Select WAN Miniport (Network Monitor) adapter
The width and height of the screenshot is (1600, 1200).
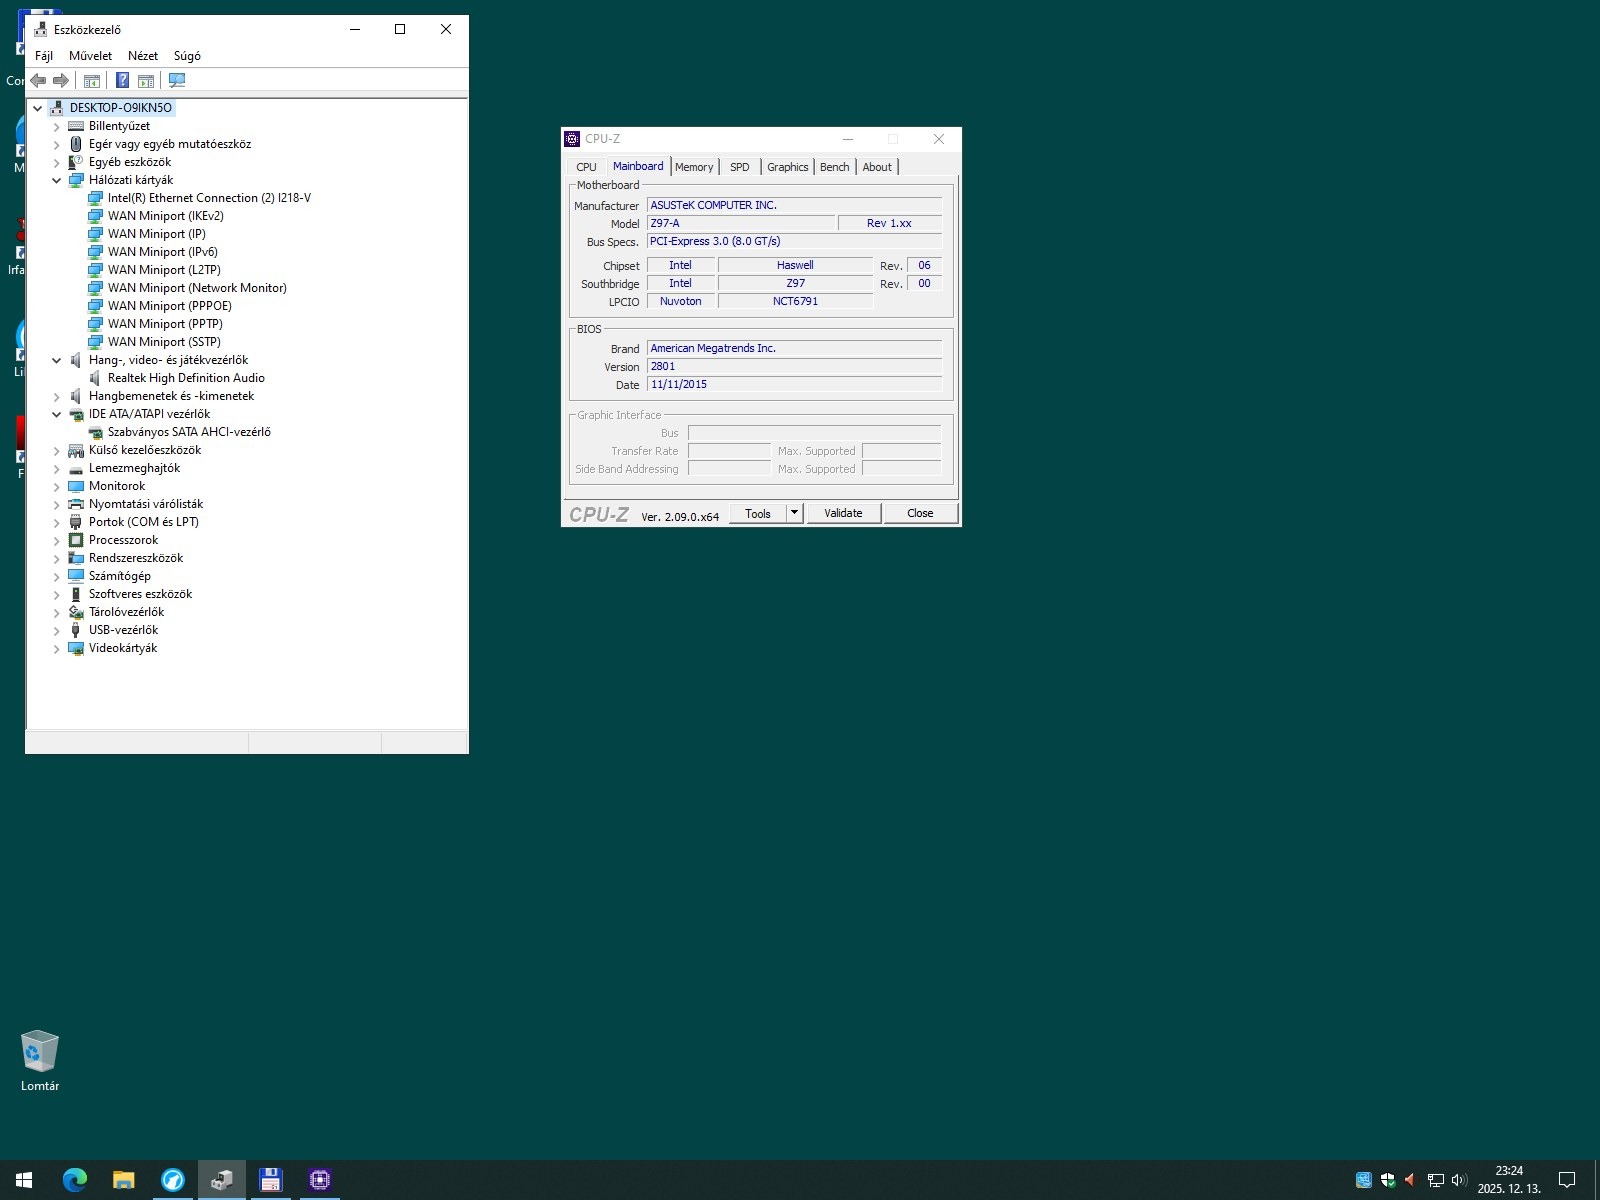pyautogui.click(x=197, y=288)
